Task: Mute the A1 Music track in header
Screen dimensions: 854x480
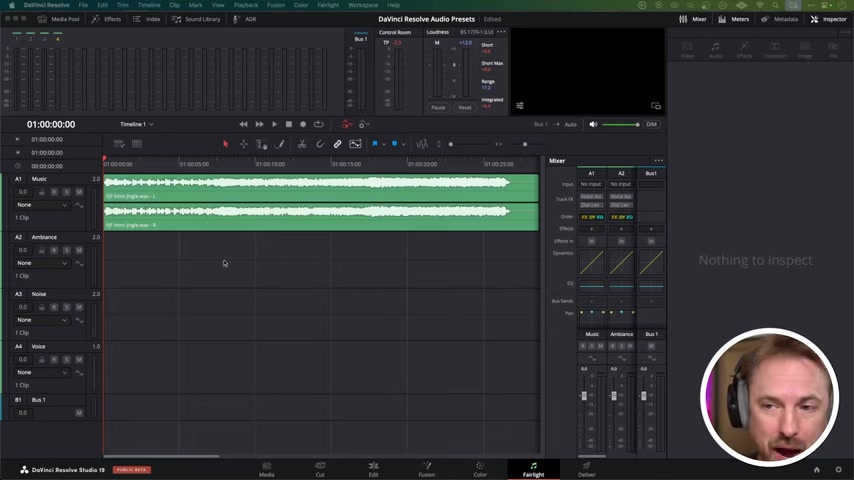Action: point(79,192)
